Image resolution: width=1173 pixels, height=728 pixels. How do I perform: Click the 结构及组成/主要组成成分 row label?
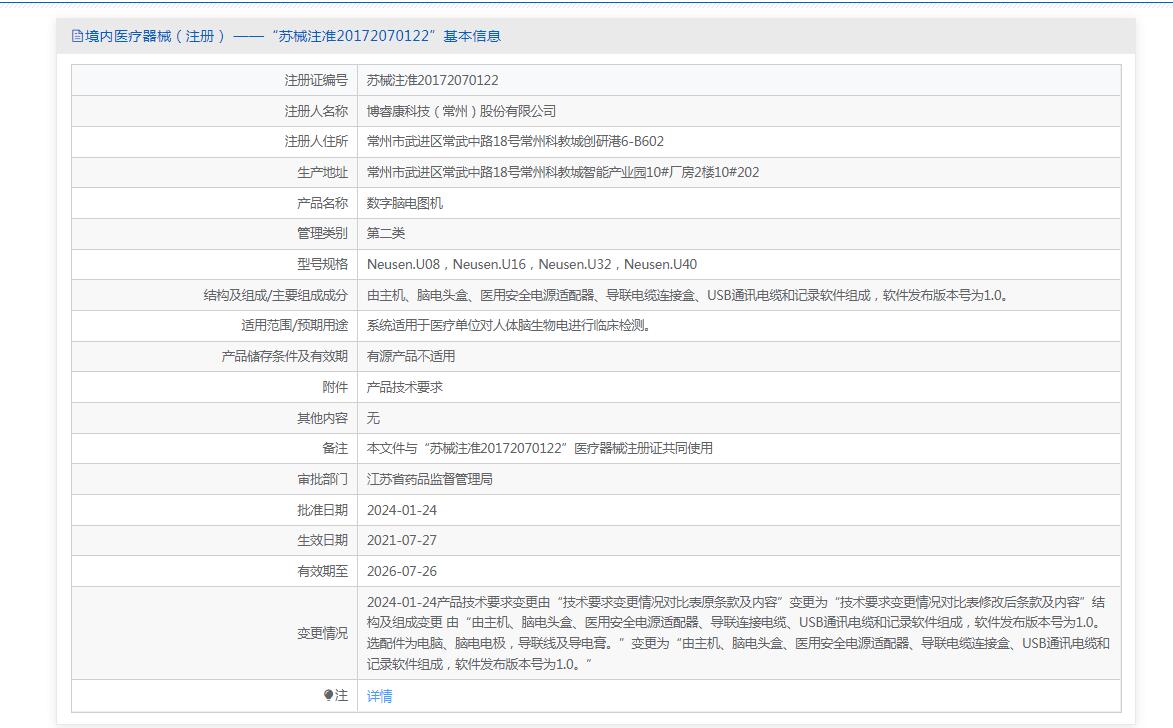point(275,295)
